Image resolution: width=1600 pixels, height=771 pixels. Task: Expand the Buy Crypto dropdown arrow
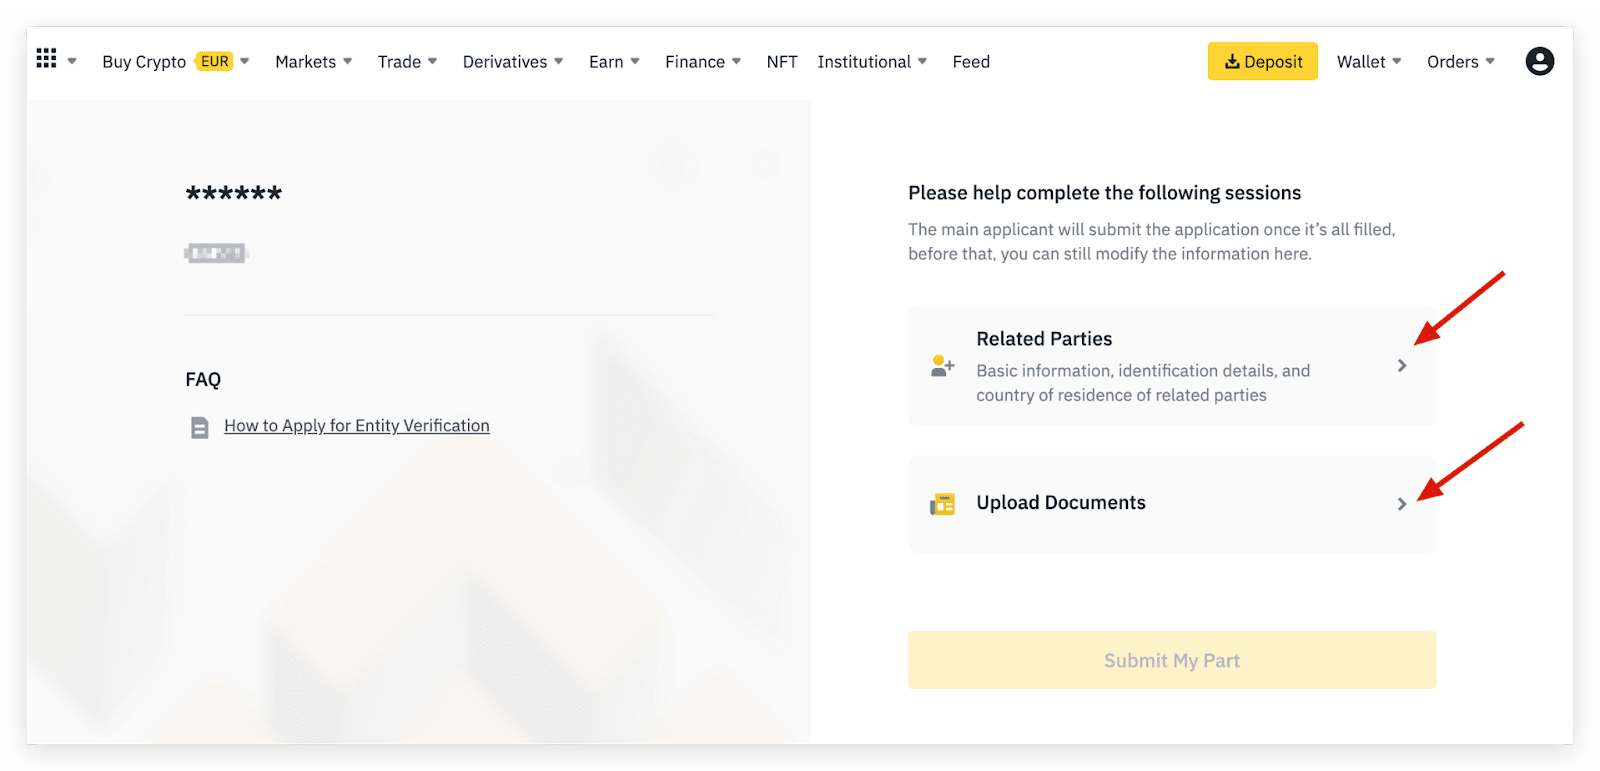pyautogui.click(x=245, y=61)
